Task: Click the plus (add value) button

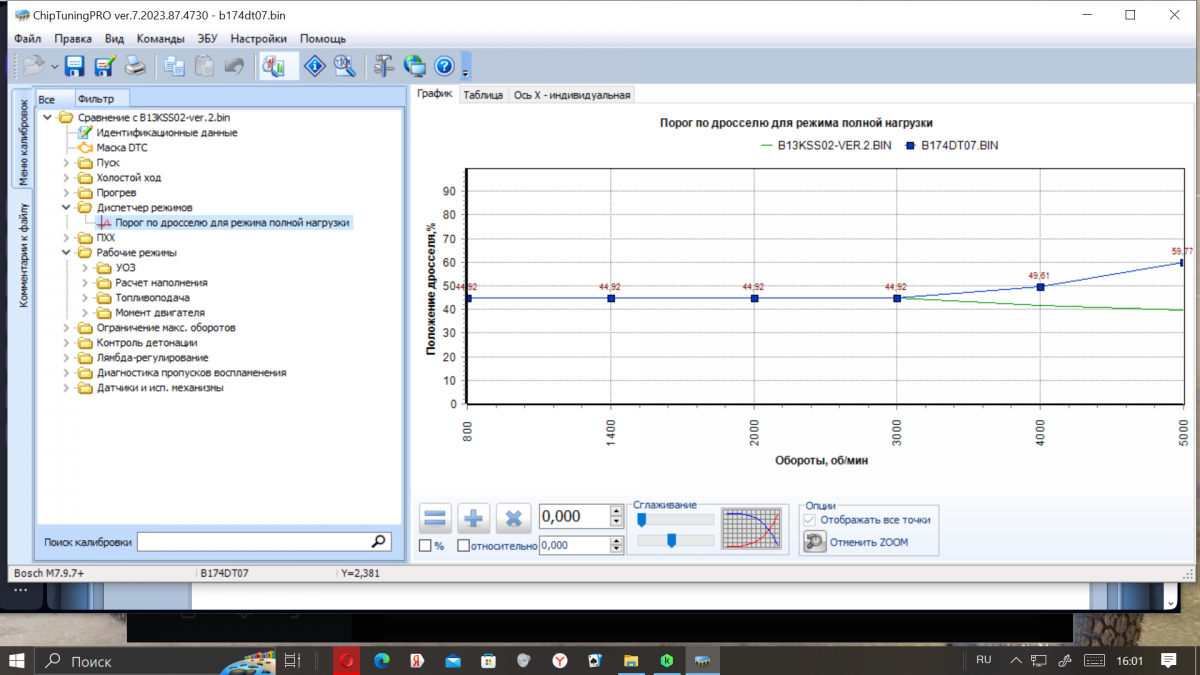Action: 474,518
